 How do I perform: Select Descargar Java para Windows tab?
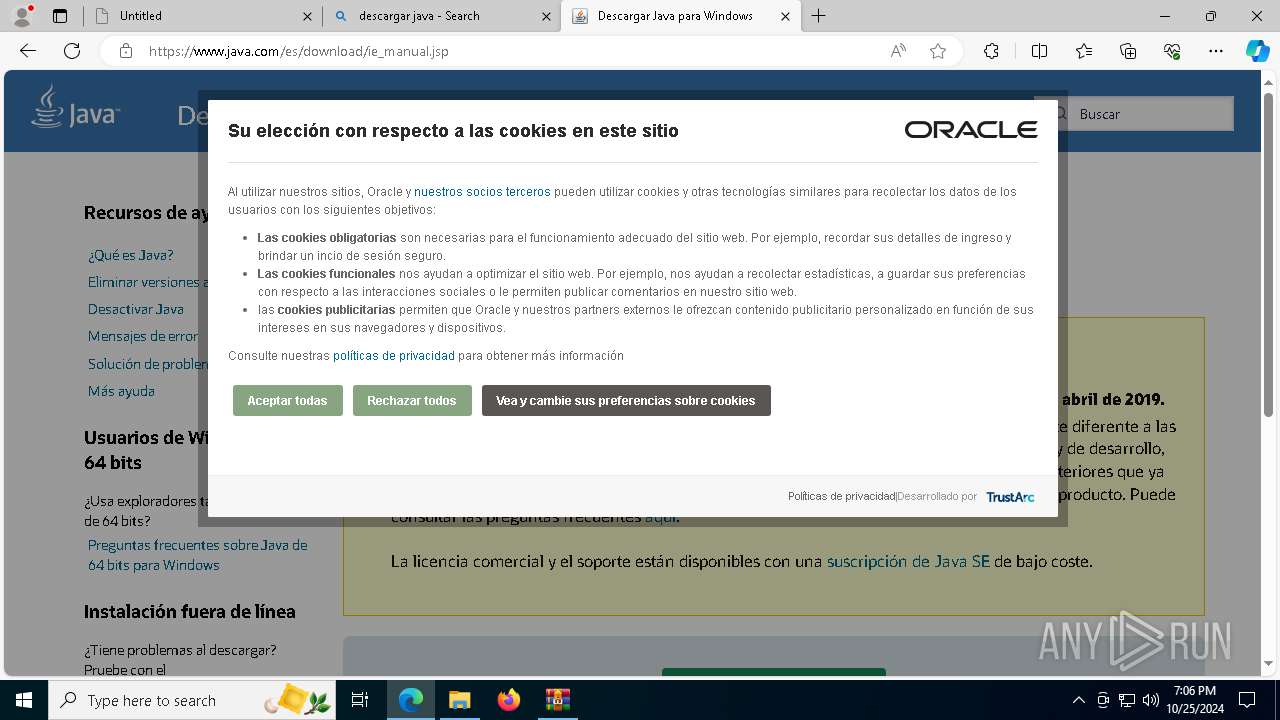(x=681, y=16)
